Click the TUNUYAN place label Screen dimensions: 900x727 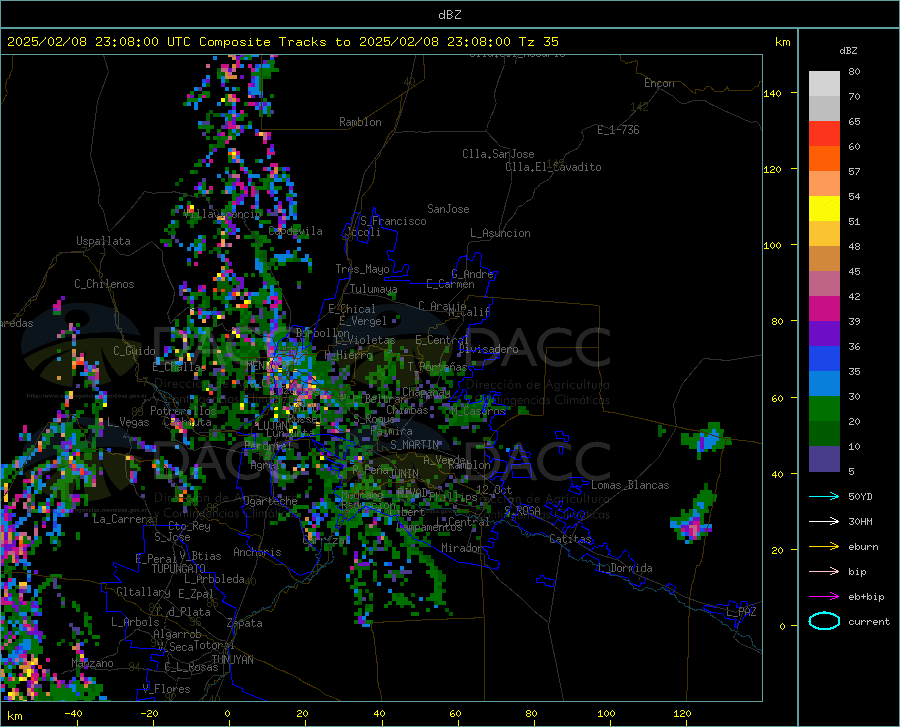[x=232, y=660]
